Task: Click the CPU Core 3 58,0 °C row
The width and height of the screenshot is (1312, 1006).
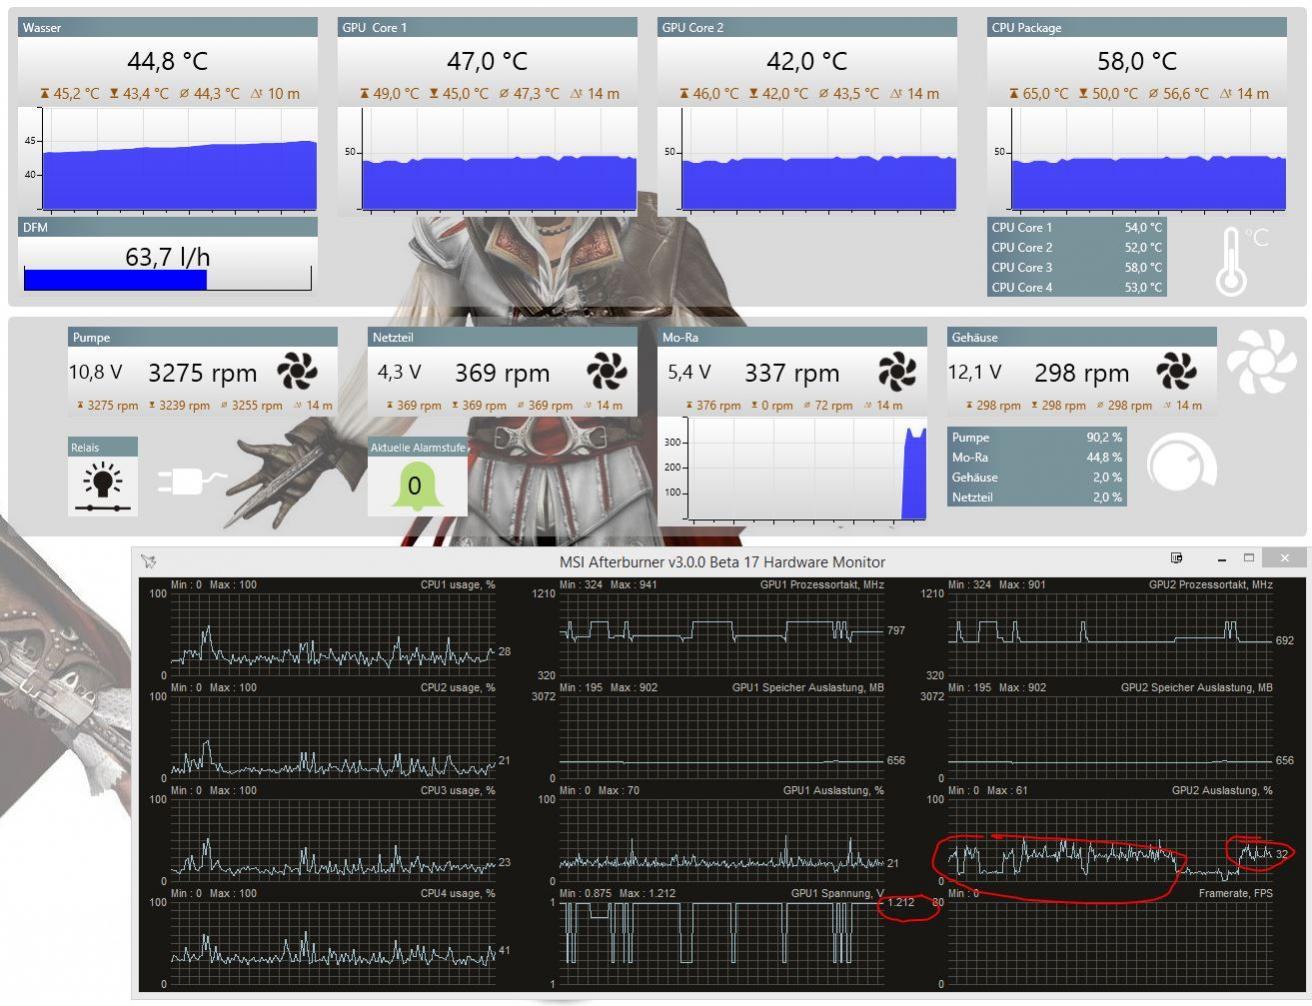Action: point(1077,268)
